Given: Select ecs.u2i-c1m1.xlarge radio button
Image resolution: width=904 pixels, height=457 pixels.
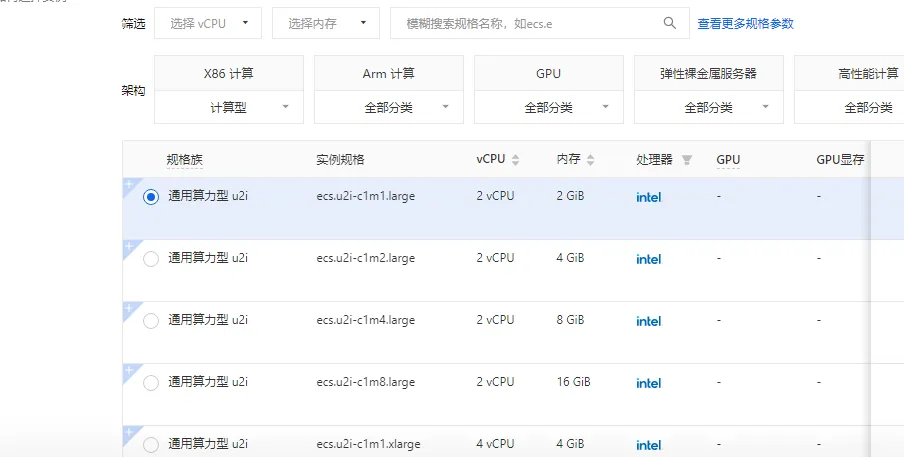Looking at the screenshot, I should point(150,445).
